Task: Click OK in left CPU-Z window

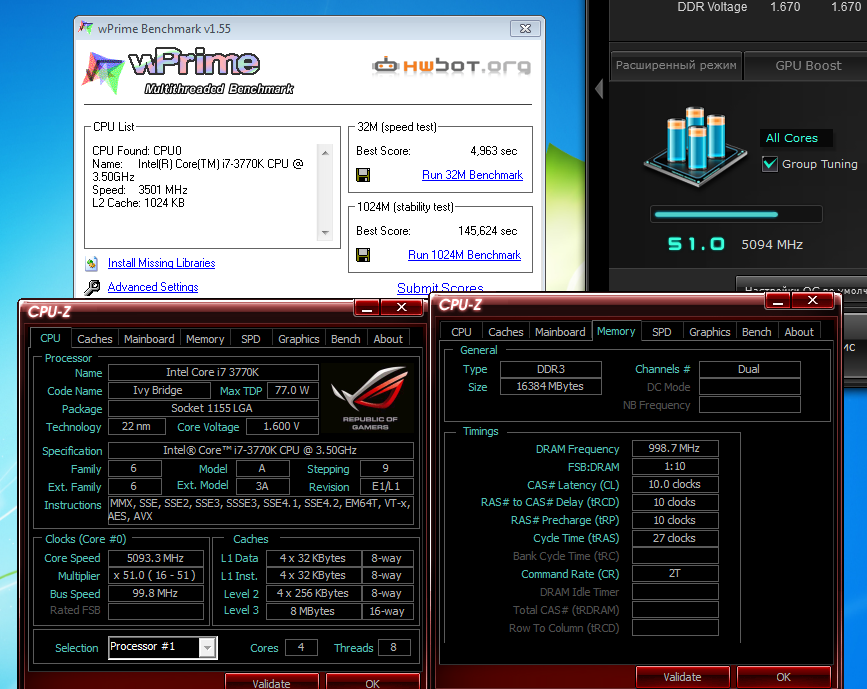Action: (x=373, y=682)
